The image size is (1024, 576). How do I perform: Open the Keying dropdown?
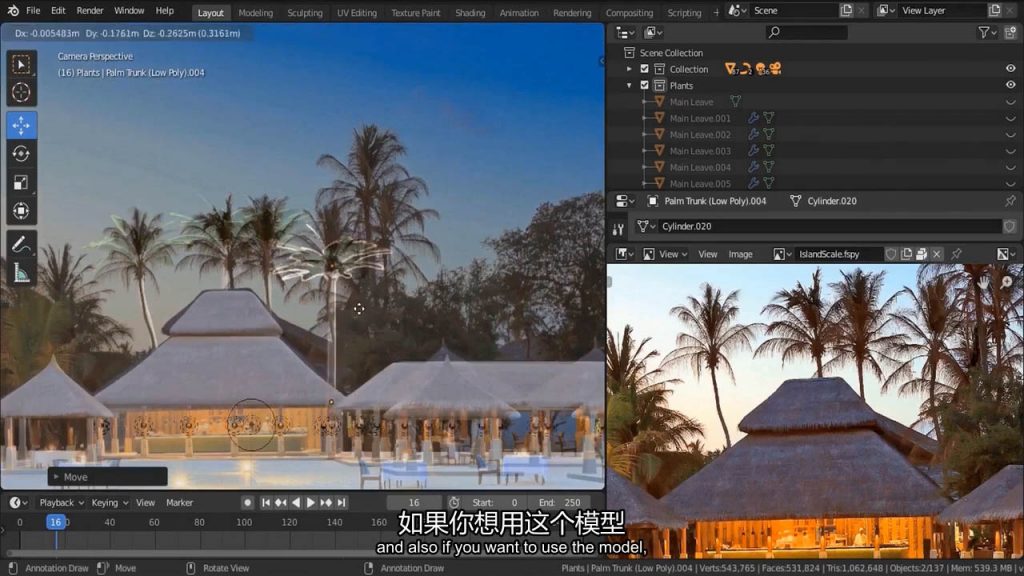tap(110, 502)
